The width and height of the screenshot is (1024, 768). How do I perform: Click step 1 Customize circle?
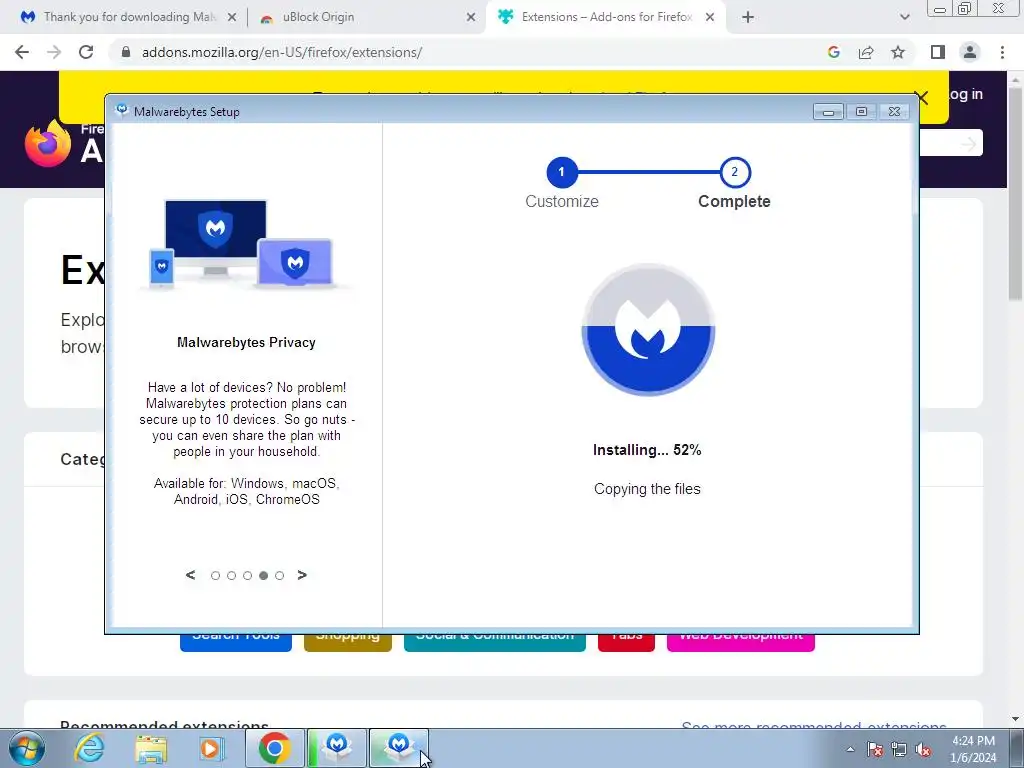point(562,172)
